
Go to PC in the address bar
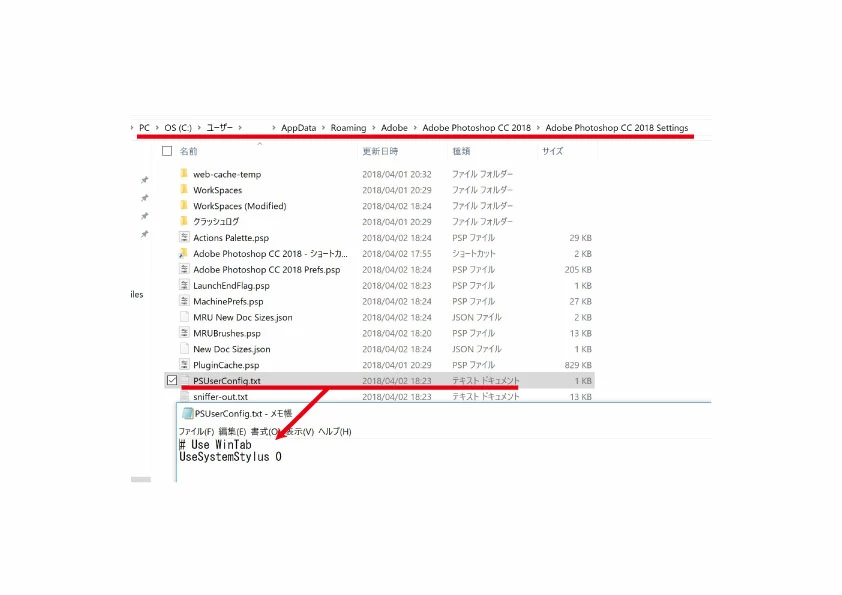[144, 128]
